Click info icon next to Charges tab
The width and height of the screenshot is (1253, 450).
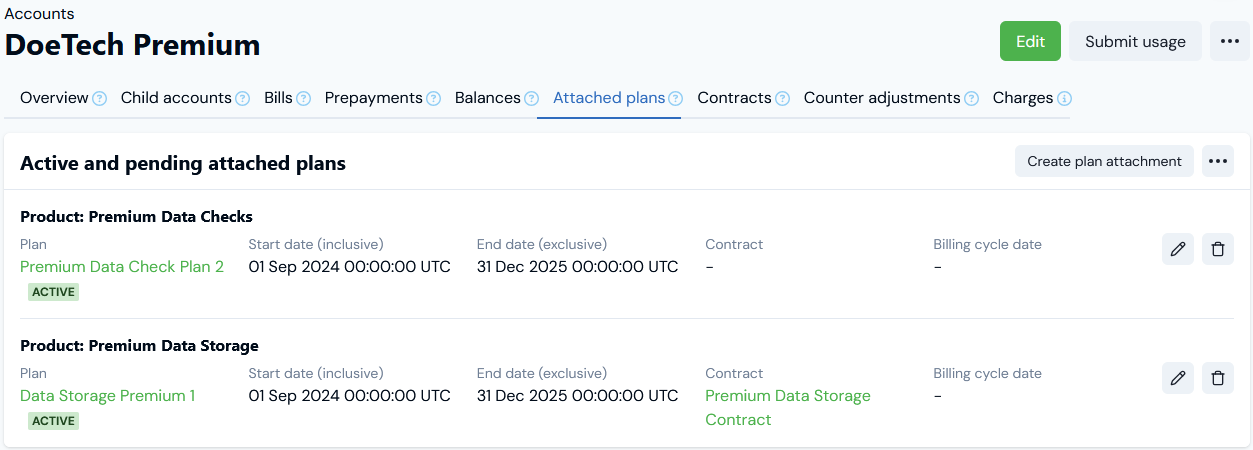[x=1064, y=99]
